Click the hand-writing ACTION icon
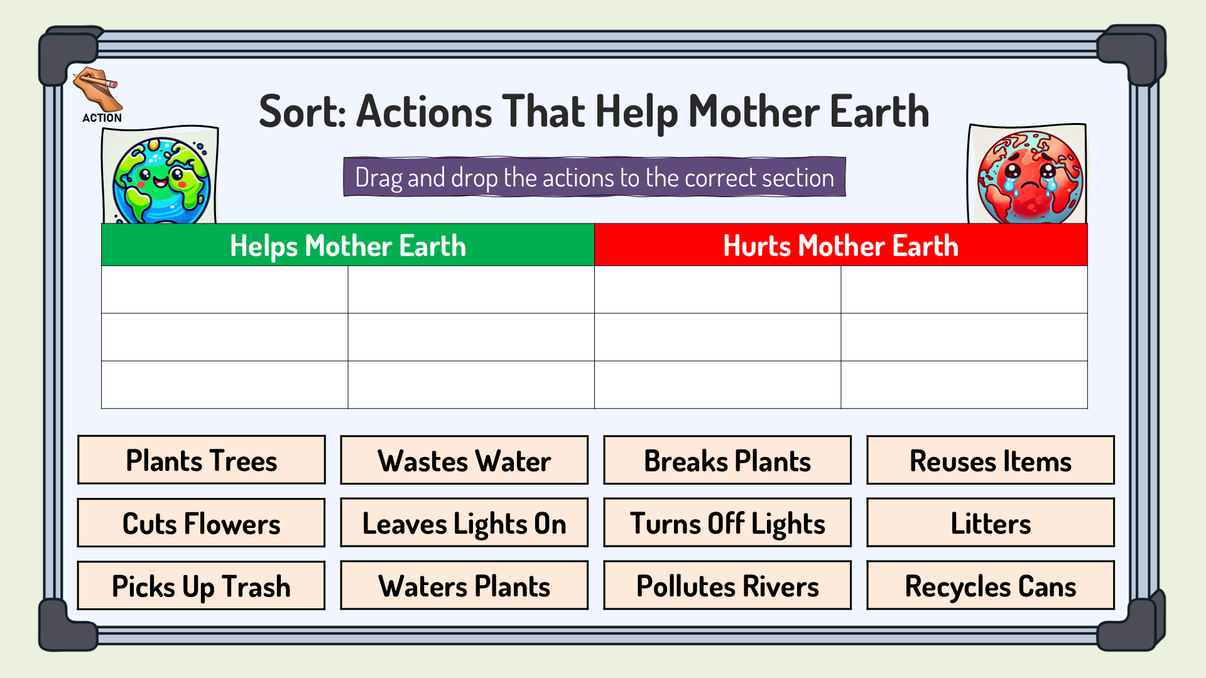The height and width of the screenshot is (678, 1206). [98, 95]
